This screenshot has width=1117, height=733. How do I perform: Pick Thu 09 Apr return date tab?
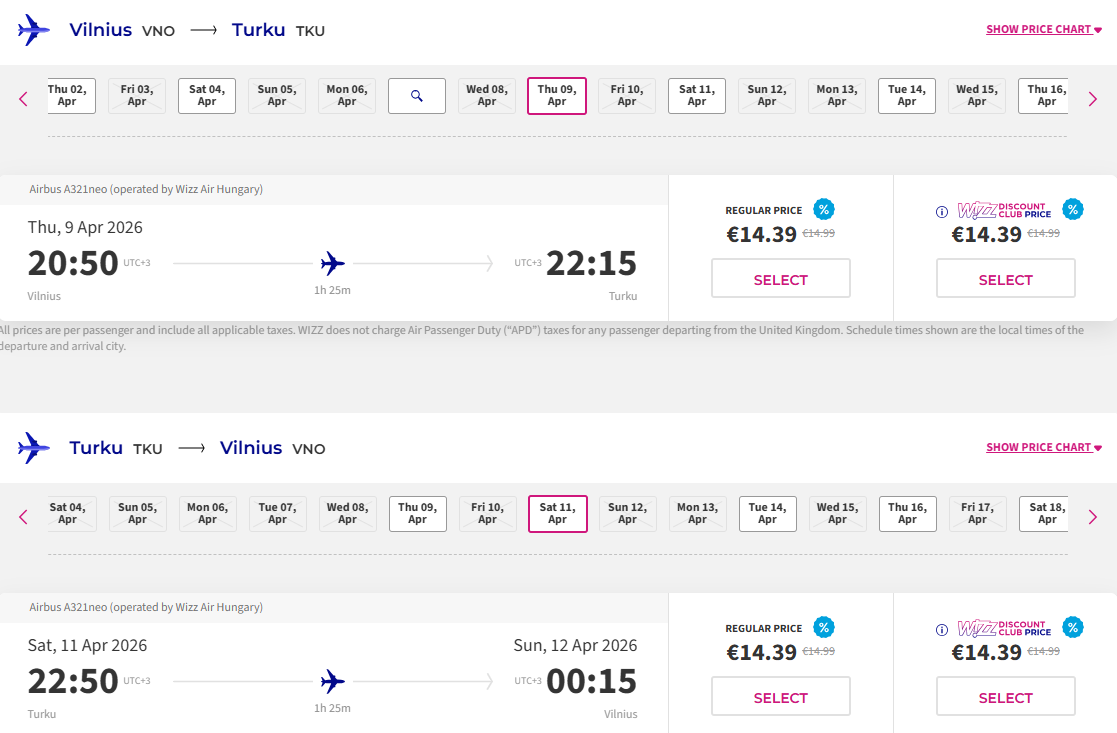coord(418,514)
